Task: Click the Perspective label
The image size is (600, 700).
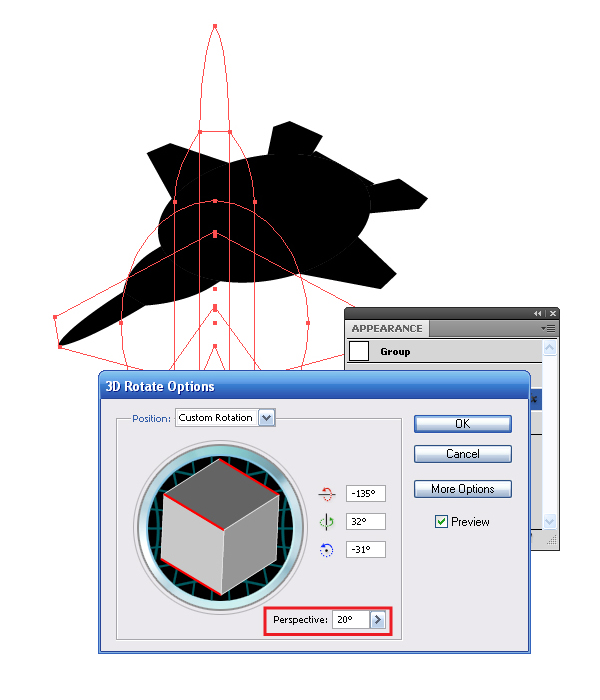Action: [300, 620]
